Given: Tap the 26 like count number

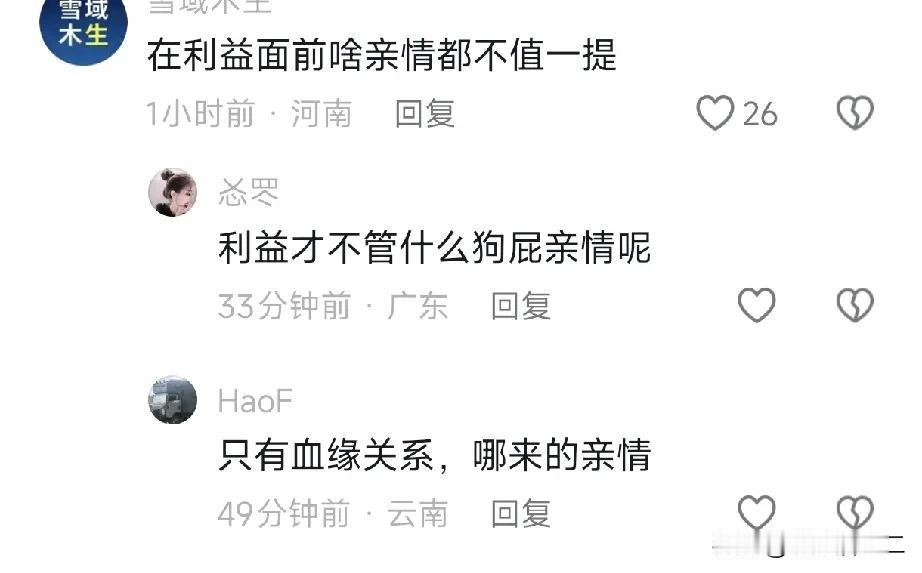Looking at the screenshot, I should tap(760, 114).
